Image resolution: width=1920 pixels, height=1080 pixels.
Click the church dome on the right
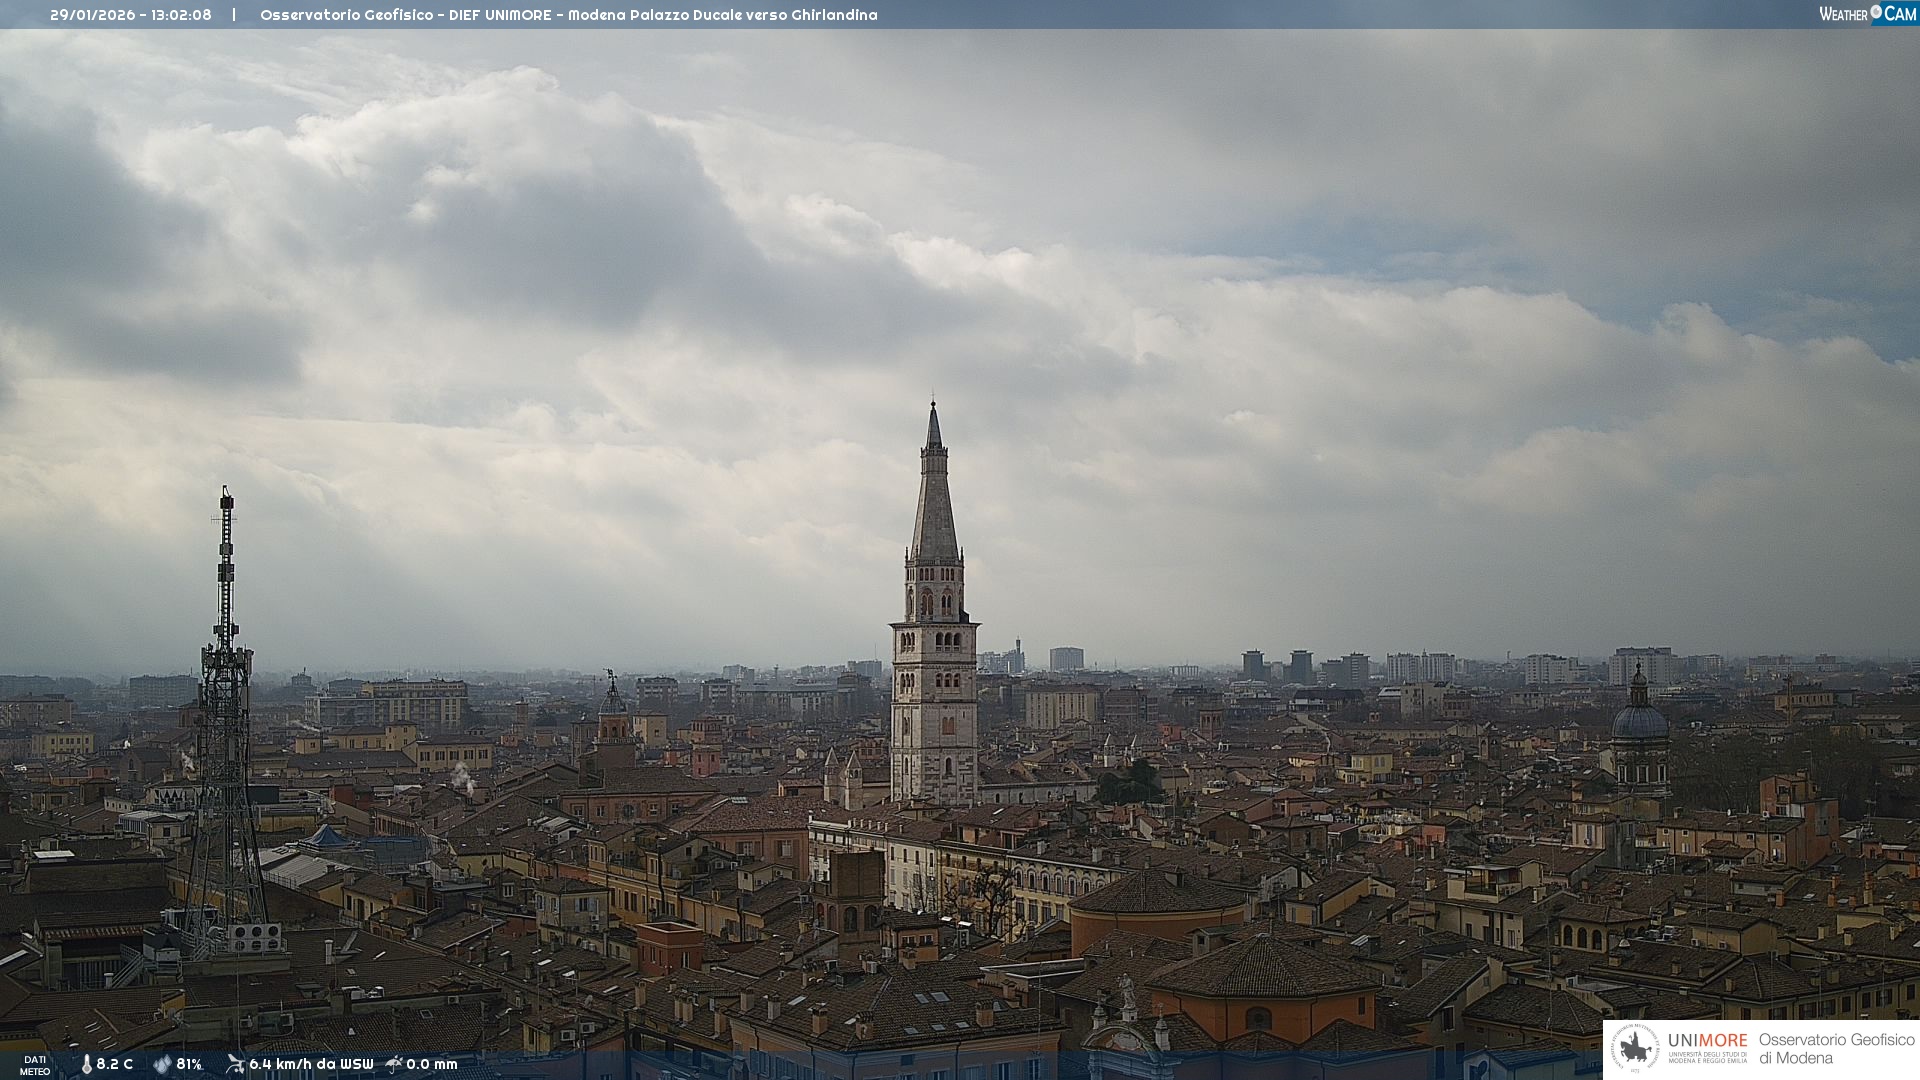pos(1639,720)
